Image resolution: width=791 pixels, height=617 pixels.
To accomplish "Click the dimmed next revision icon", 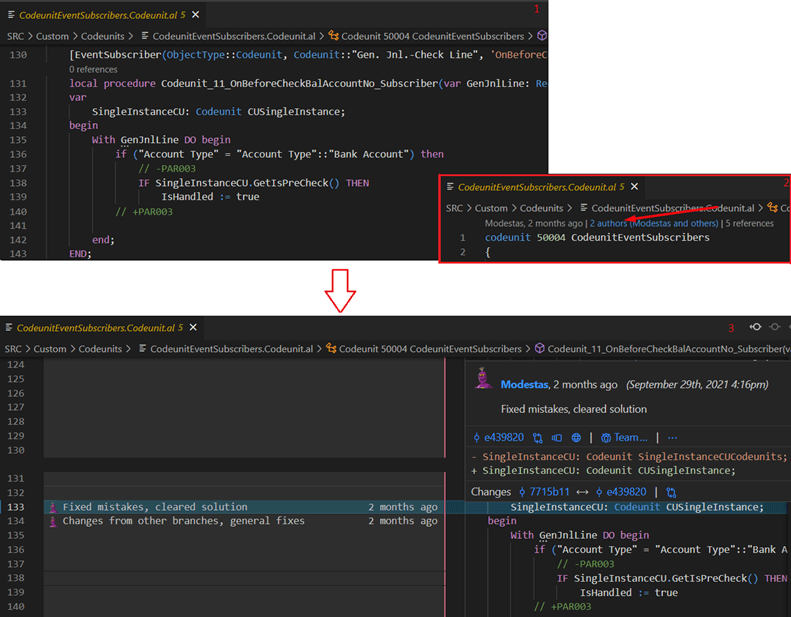I will [x=775, y=327].
